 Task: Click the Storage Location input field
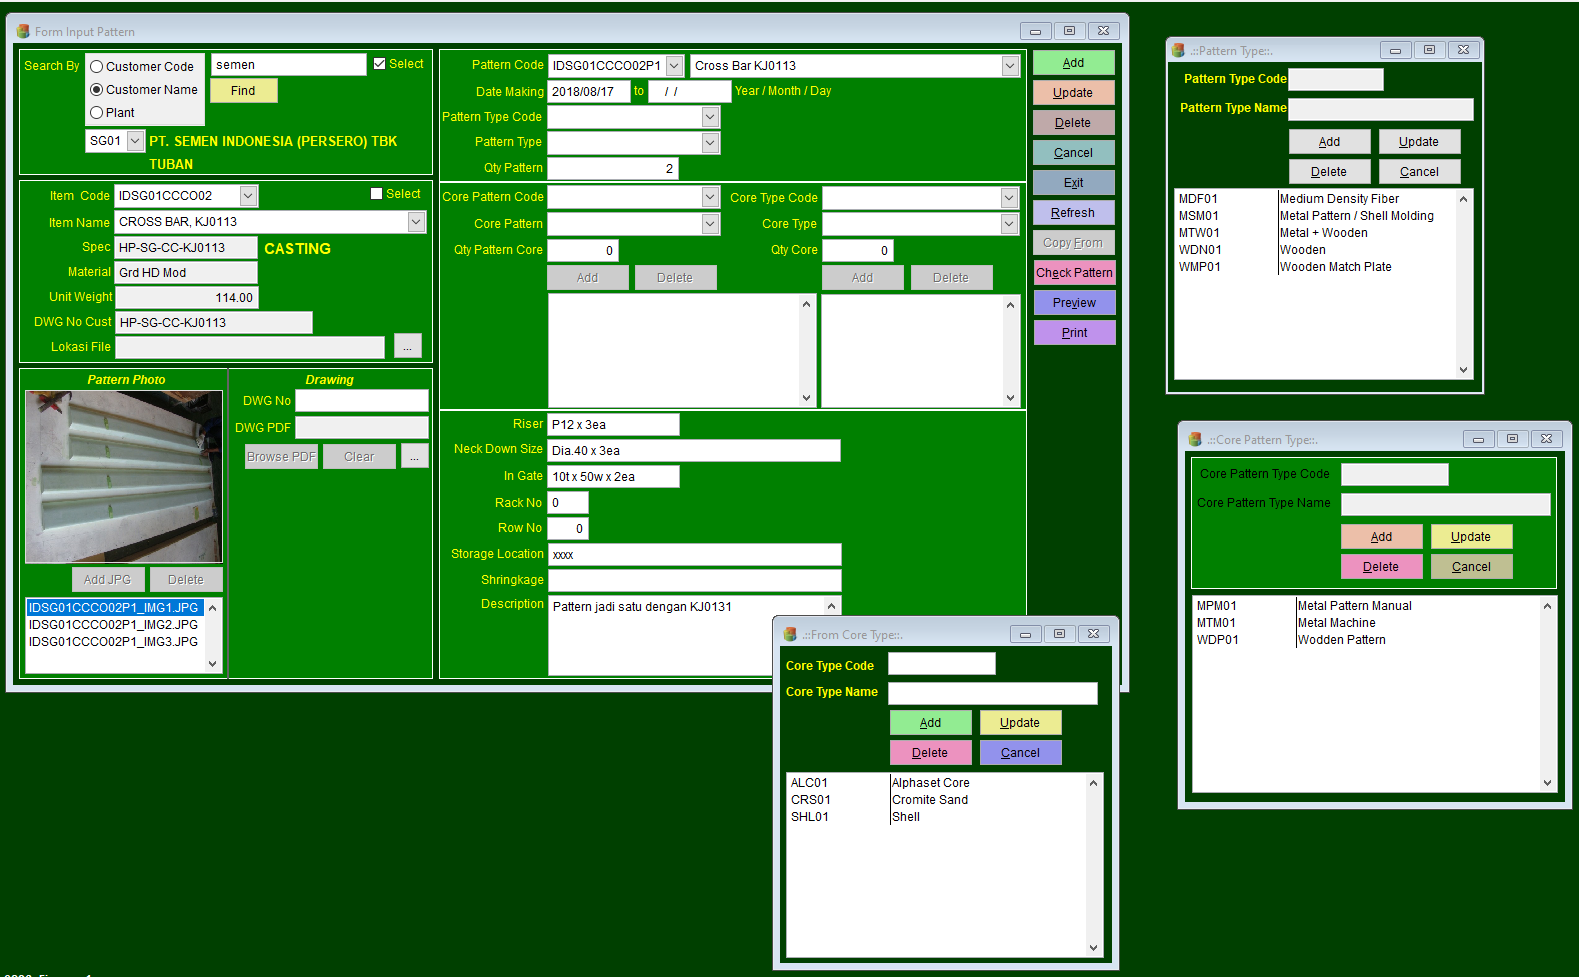tap(694, 555)
